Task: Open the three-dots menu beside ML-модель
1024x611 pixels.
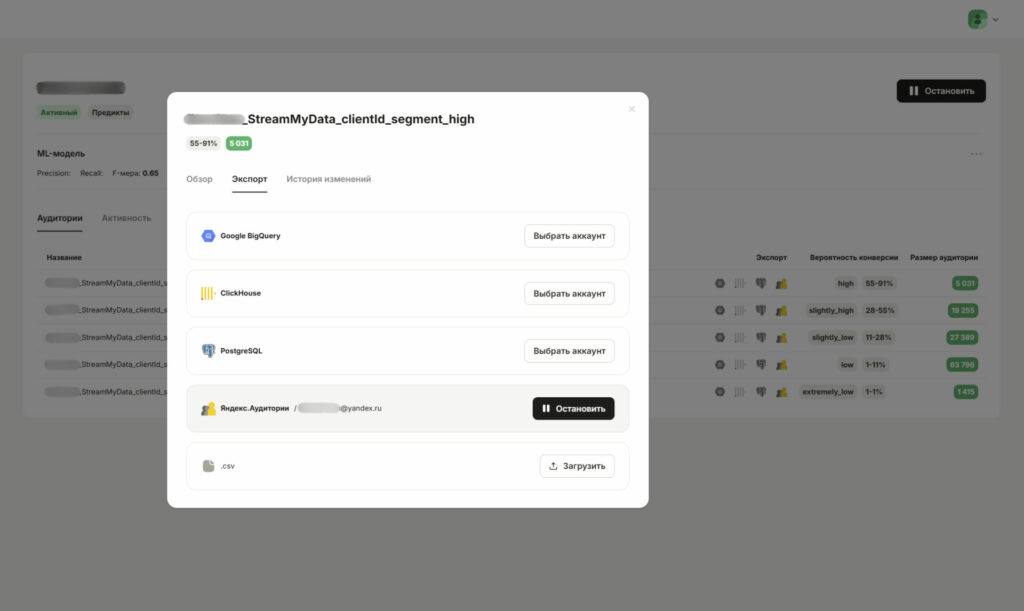Action: pos(976,154)
